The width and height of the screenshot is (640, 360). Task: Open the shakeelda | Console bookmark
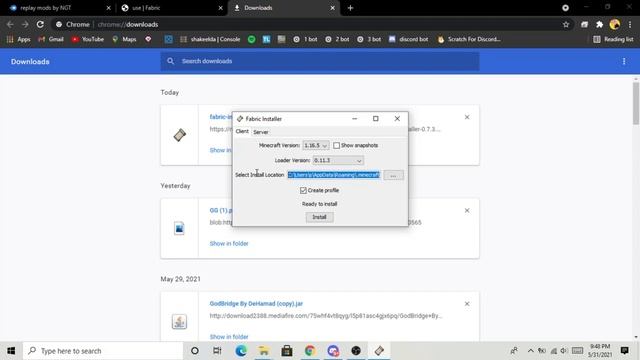pyautogui.click(x=210, y=39)
